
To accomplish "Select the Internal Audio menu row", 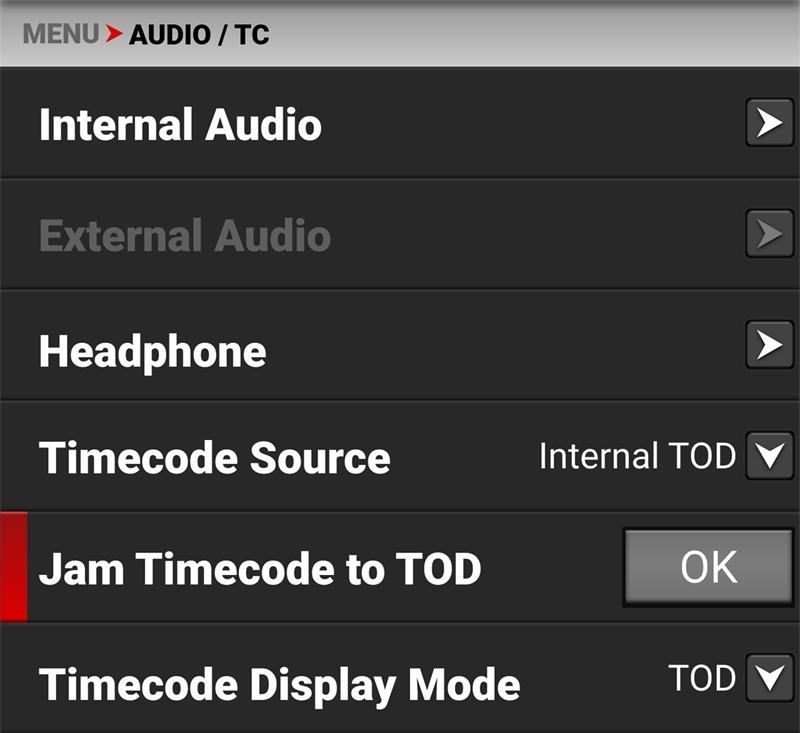I will click(x=180, y=126).
